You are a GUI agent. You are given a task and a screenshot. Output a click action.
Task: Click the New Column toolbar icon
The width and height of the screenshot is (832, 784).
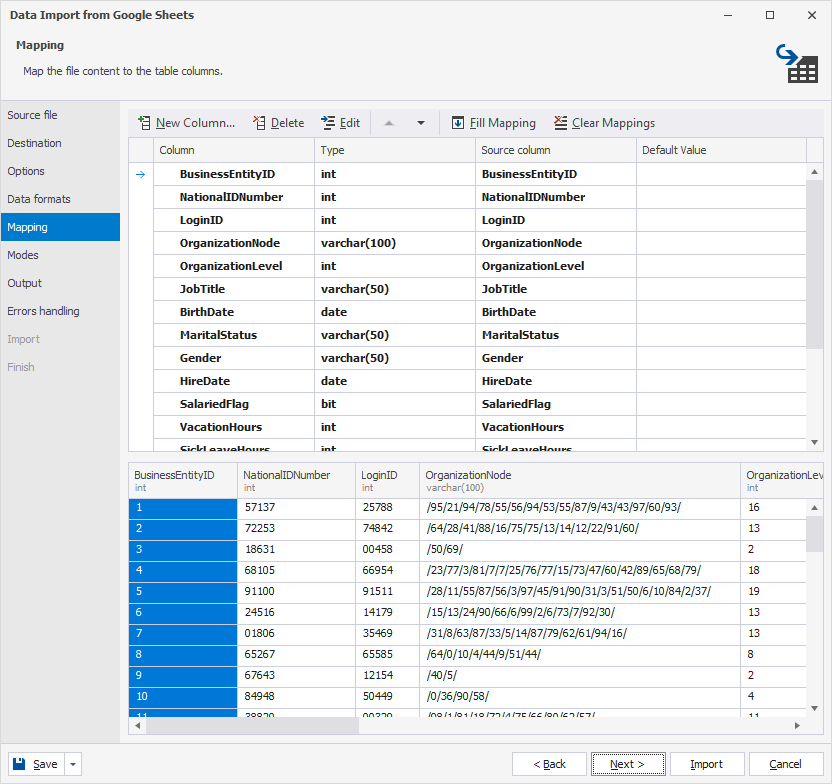pyautogui.click(x=144, y=123)
